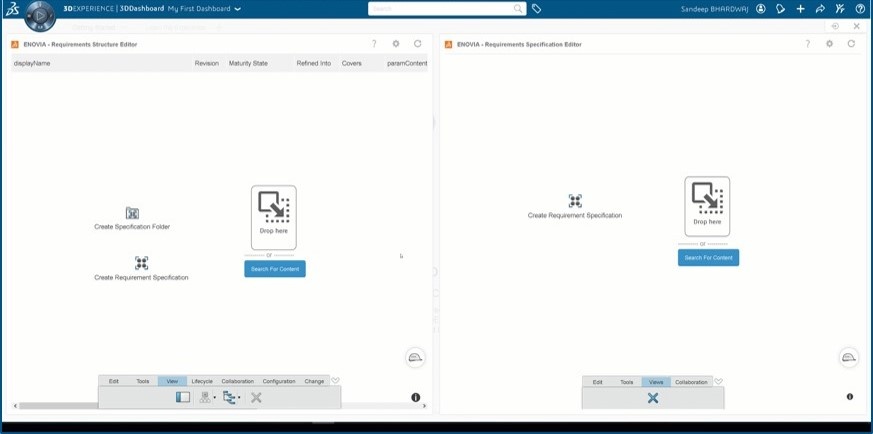The width and height of the screenshot is (873, 434).
Task: Click the share arrow icon in top bar
Action: click(820, 9)
